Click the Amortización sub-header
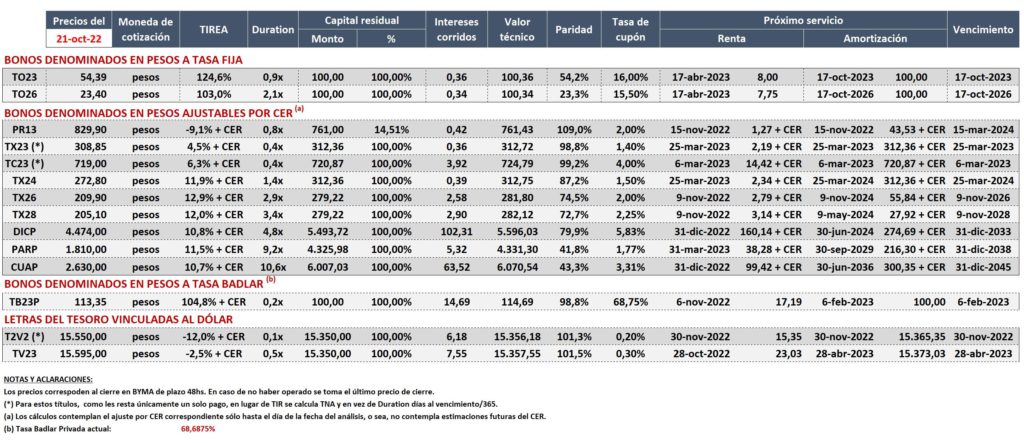Screen dimensions: 1024x443 coord(875,39)
